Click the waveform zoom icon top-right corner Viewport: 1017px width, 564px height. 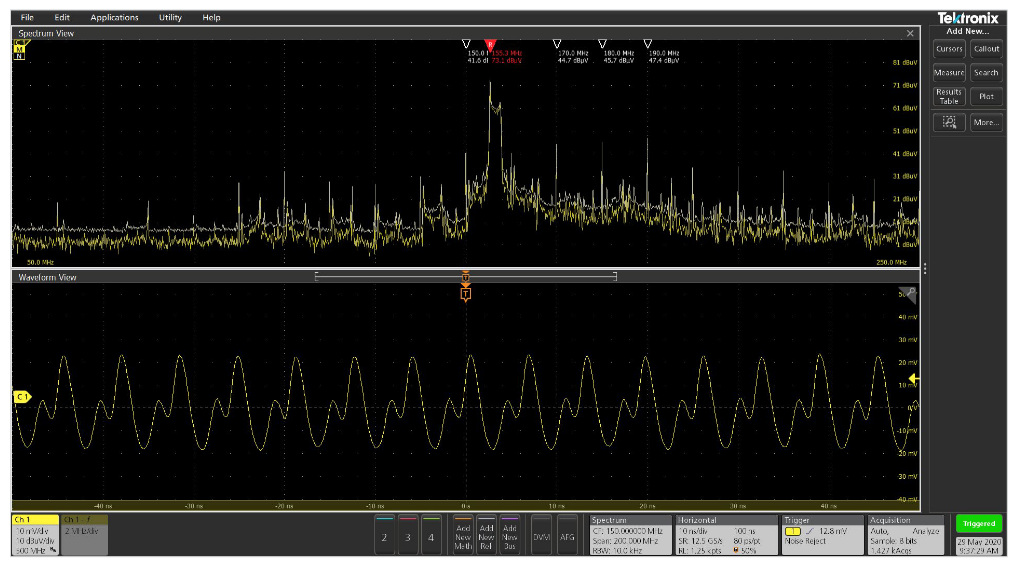(909, 294)
